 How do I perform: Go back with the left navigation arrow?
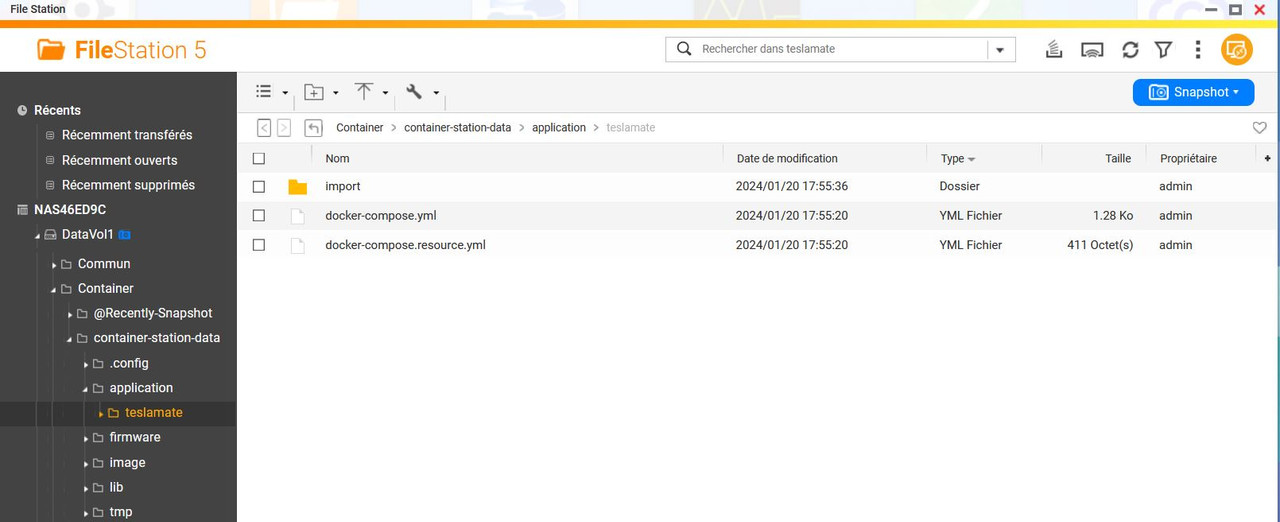(x=264, y=128)
